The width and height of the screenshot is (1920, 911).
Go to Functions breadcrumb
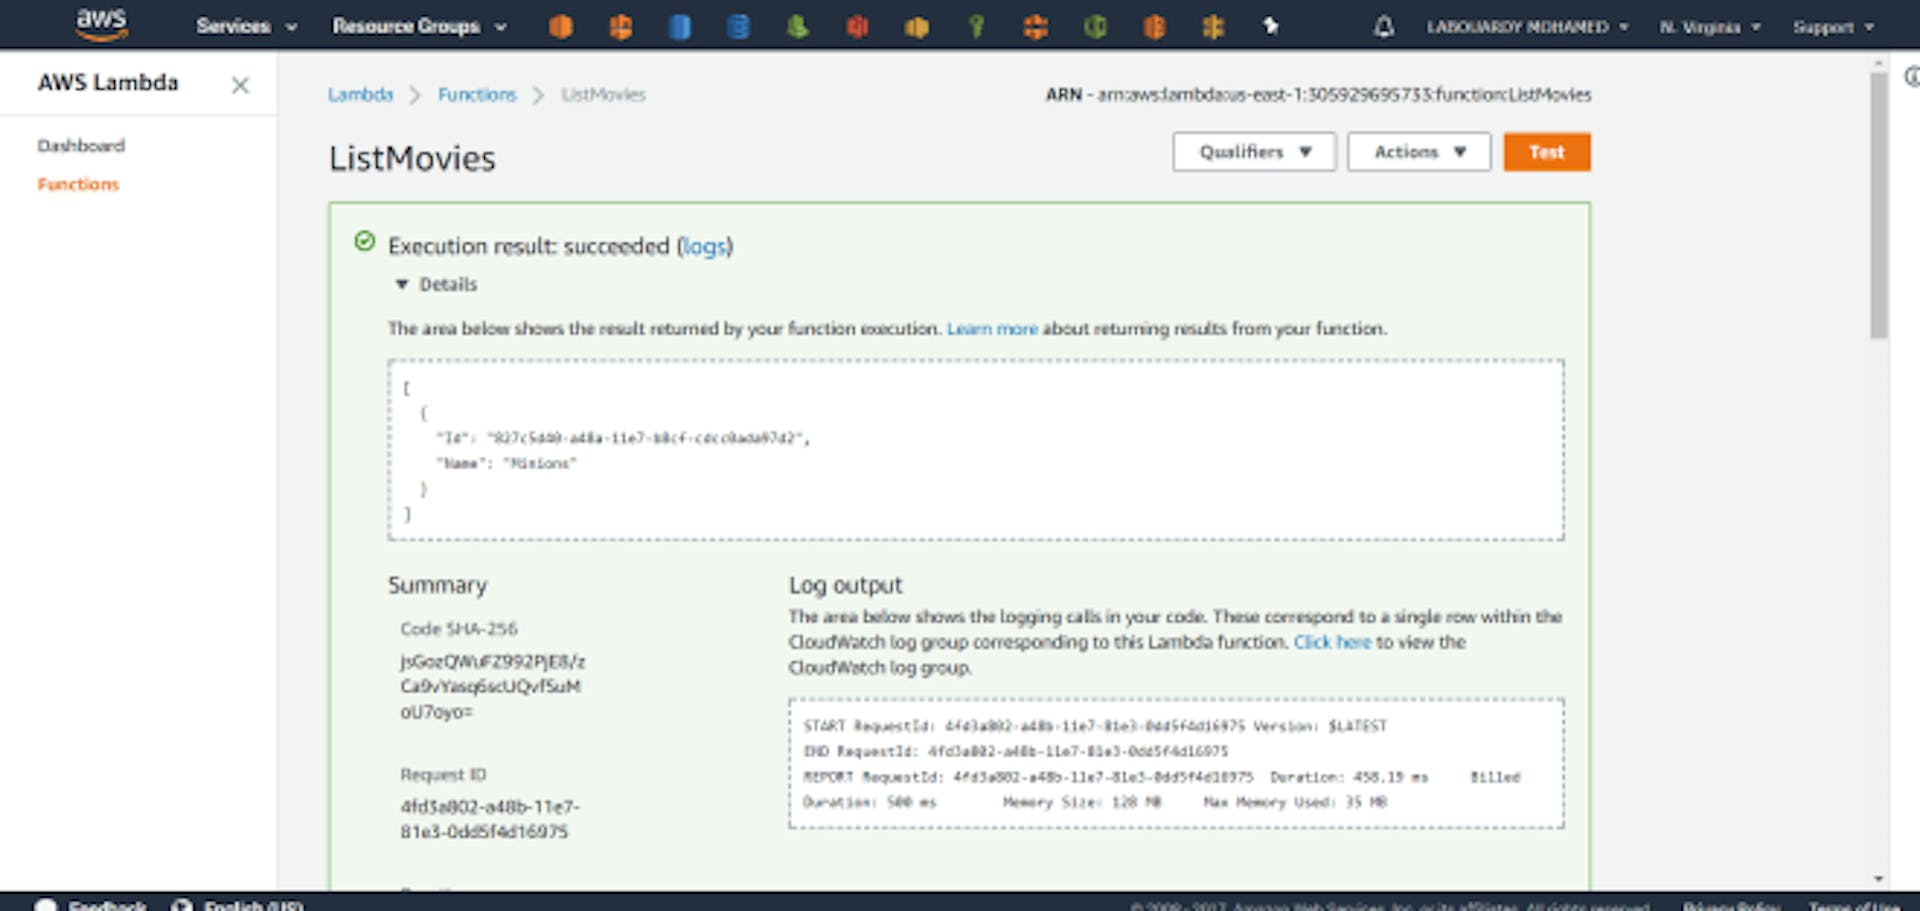pyautogui.click(x=477, y=94)
